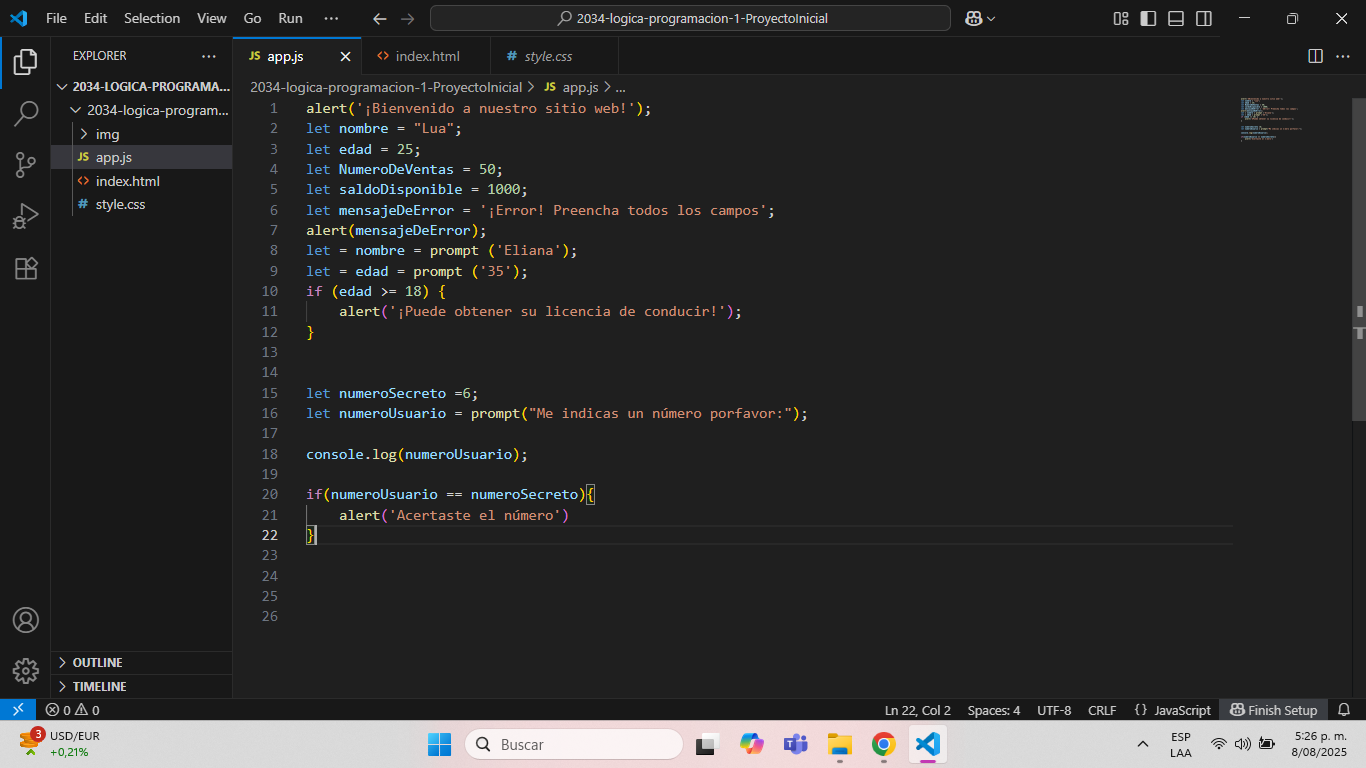
Task: Open Windows Start menu
Action: (439, 744)
